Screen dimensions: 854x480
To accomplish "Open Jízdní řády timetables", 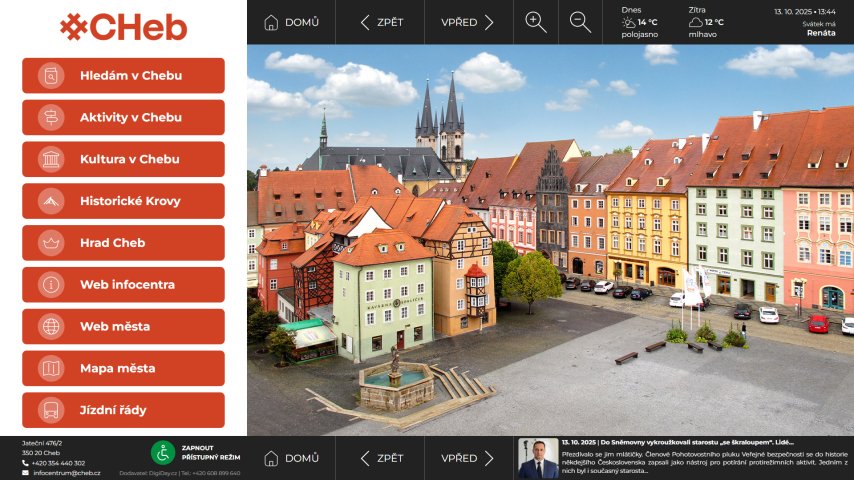I will pos(123,410).
